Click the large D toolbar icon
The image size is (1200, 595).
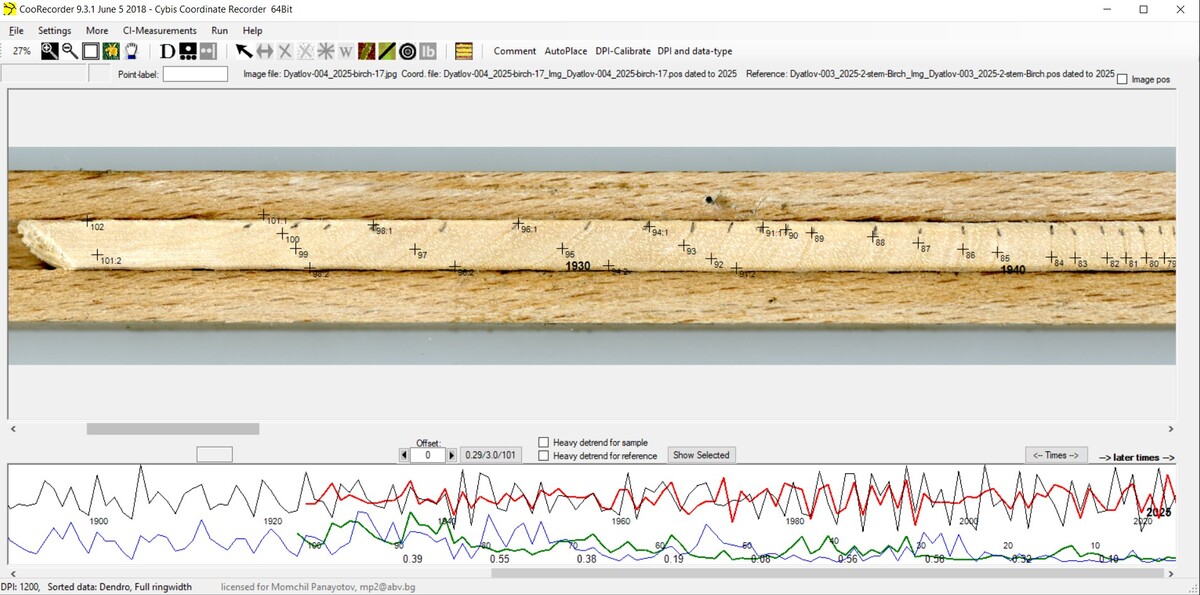click(x=167, y=51)
